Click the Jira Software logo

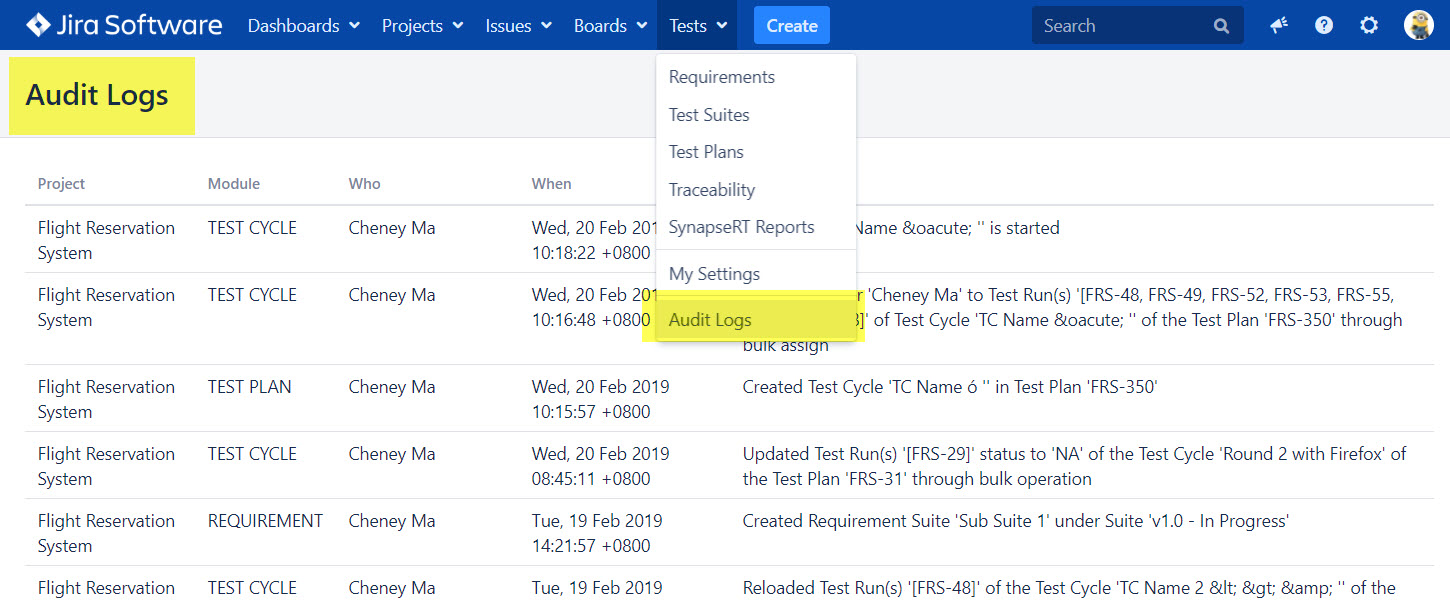[x=124, y=25]
